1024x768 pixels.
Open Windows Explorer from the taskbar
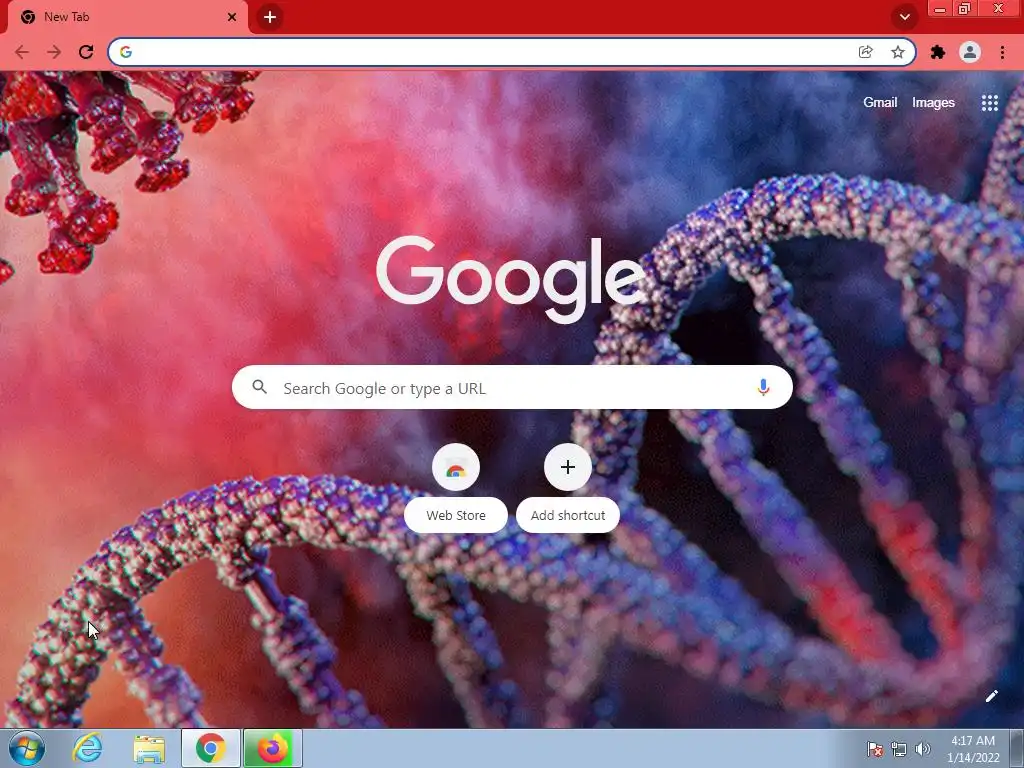[x=149, y=748]
